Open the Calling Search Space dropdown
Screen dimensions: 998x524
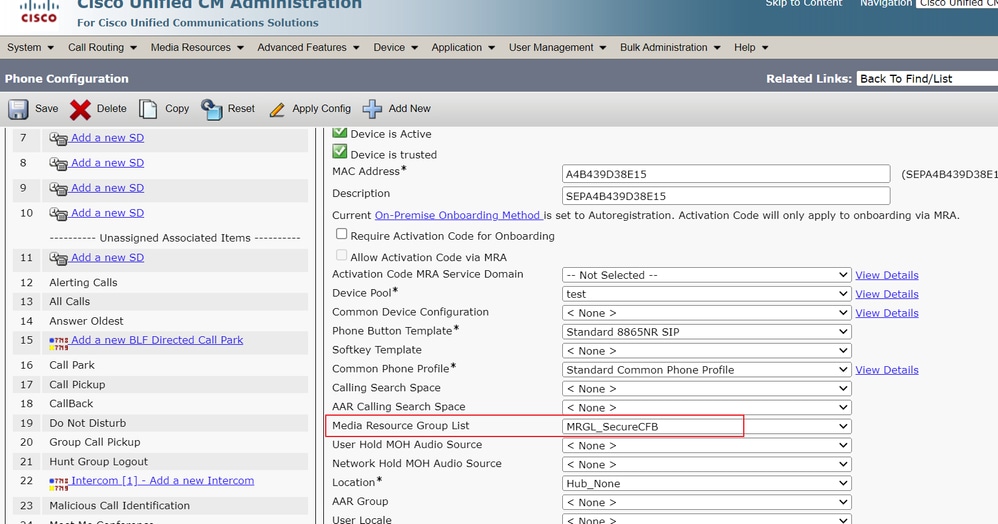coord(706,388)
